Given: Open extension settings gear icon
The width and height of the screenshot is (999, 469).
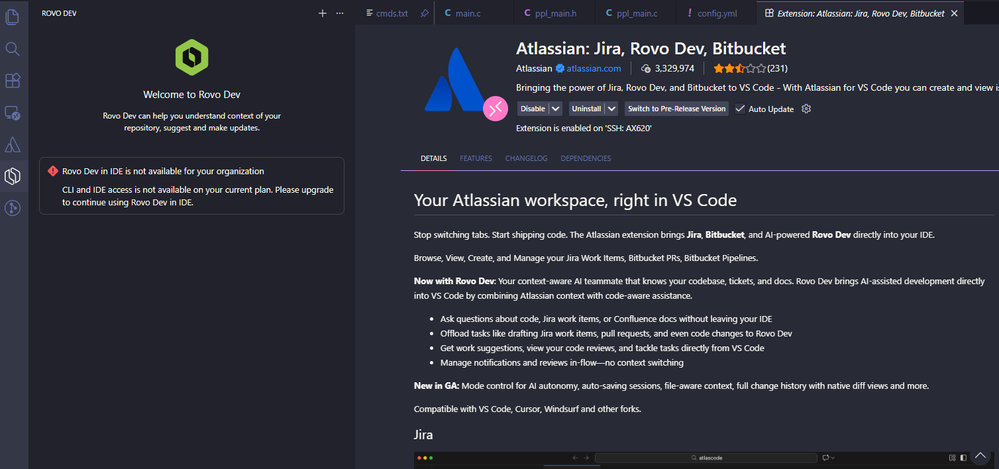Looking at the screenshot, I should coord(806,109).
